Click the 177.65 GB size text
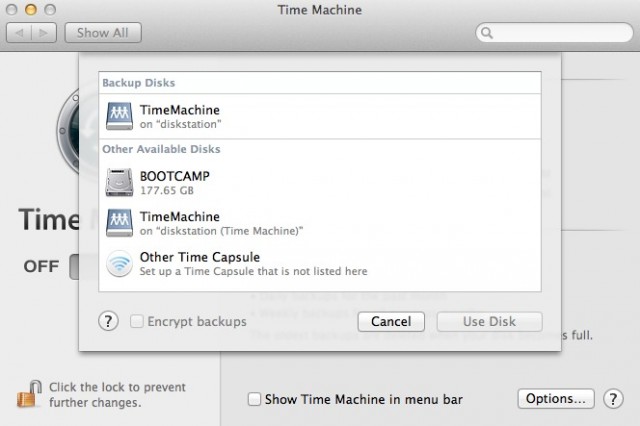 pyautogui.click(x=167, y=191)
